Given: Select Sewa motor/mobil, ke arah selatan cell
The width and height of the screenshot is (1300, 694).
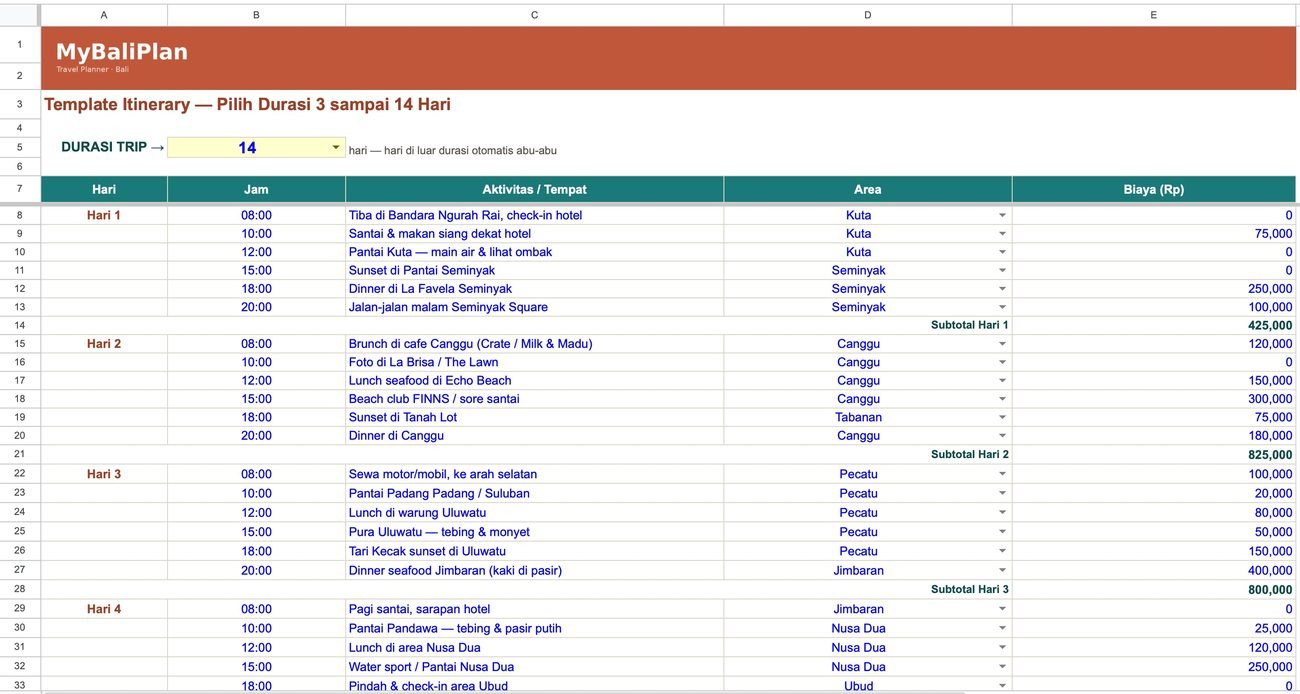Looking at the screenshot, I should (534, 474).
